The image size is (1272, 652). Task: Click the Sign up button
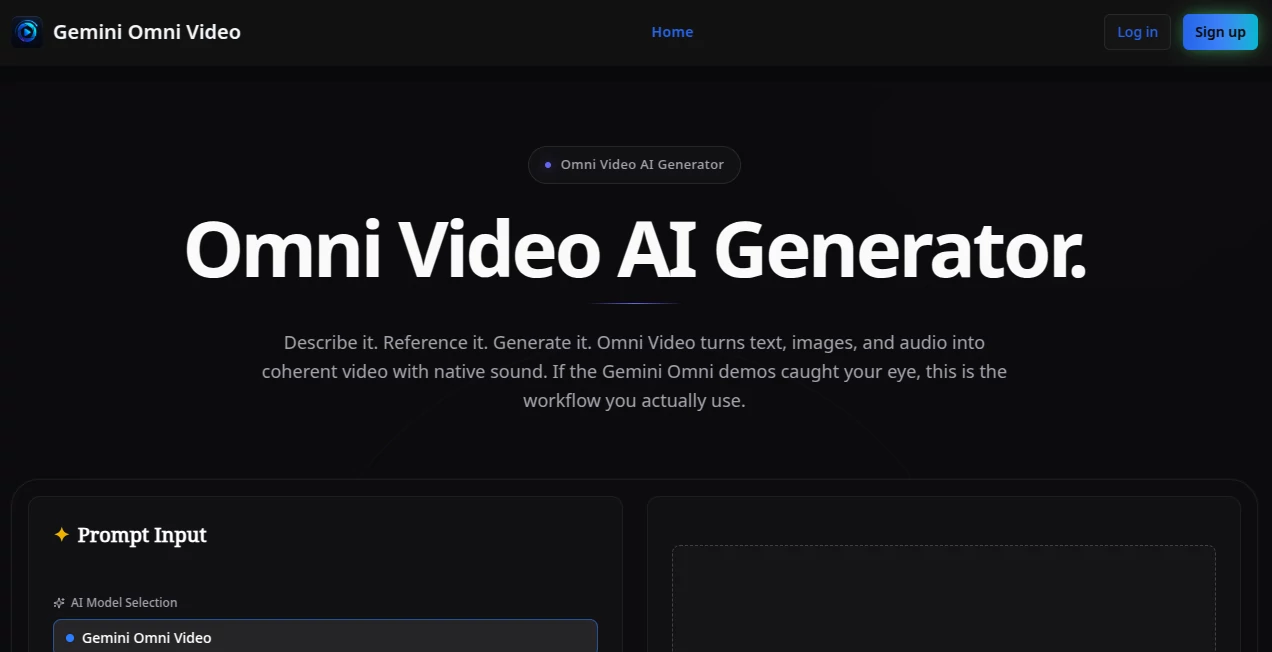coord(1220,32)
